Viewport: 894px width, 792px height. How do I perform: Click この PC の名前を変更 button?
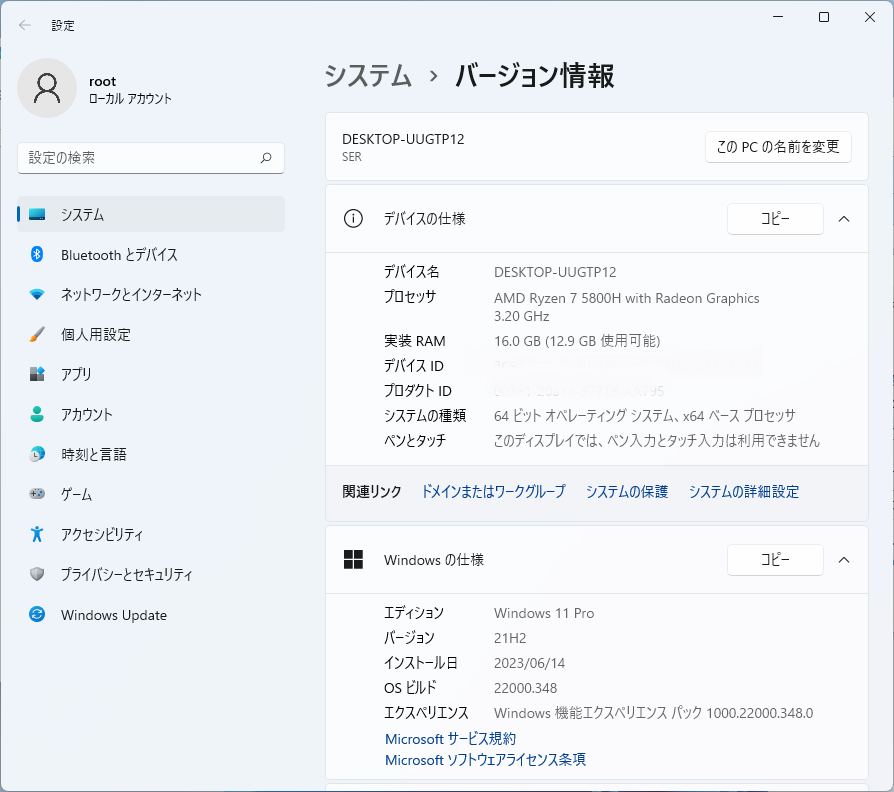[x=778, y=147]
